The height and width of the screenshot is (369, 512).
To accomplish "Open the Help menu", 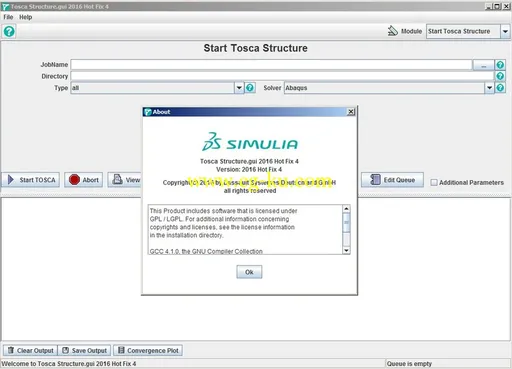I will point(26,17).
